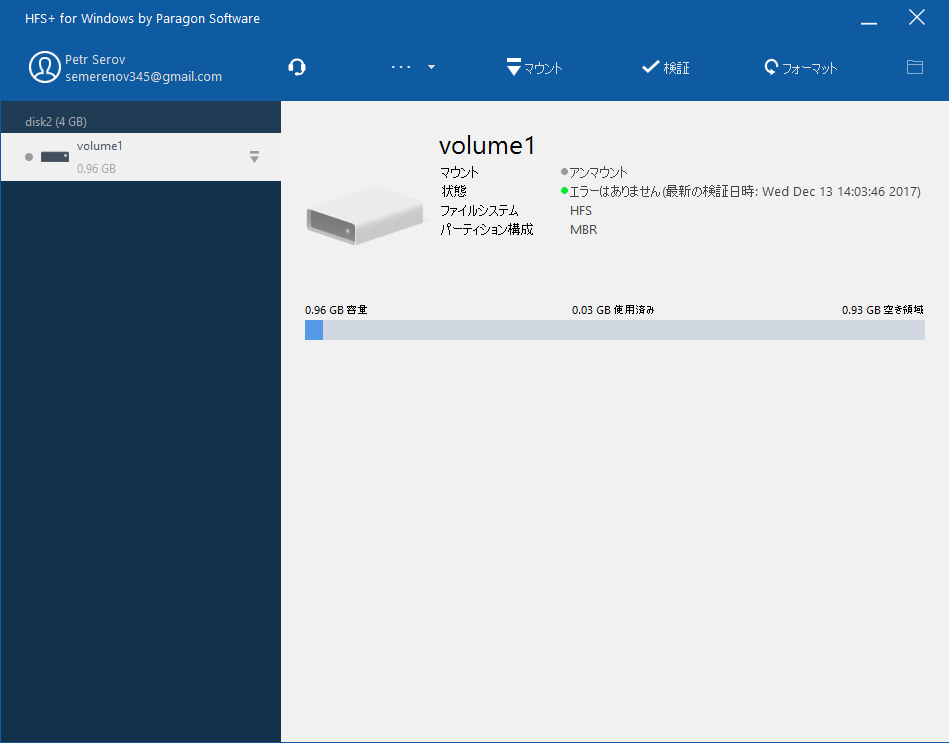Click the 0.03 GB 使用済み label
The height and width of the screenshot is (743, 949).
613,310
